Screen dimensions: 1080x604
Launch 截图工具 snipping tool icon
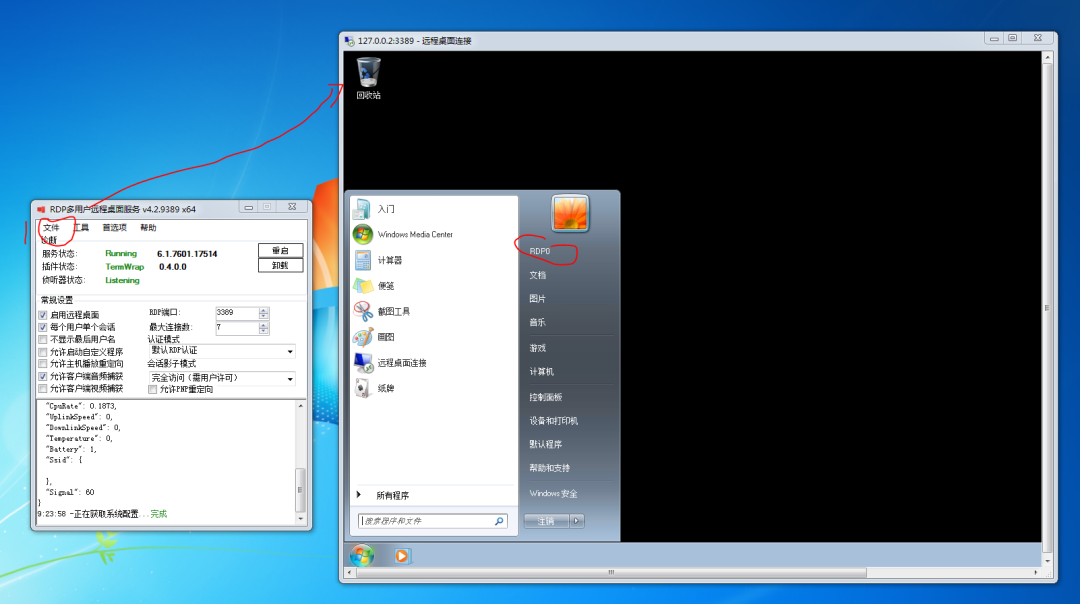362,311
